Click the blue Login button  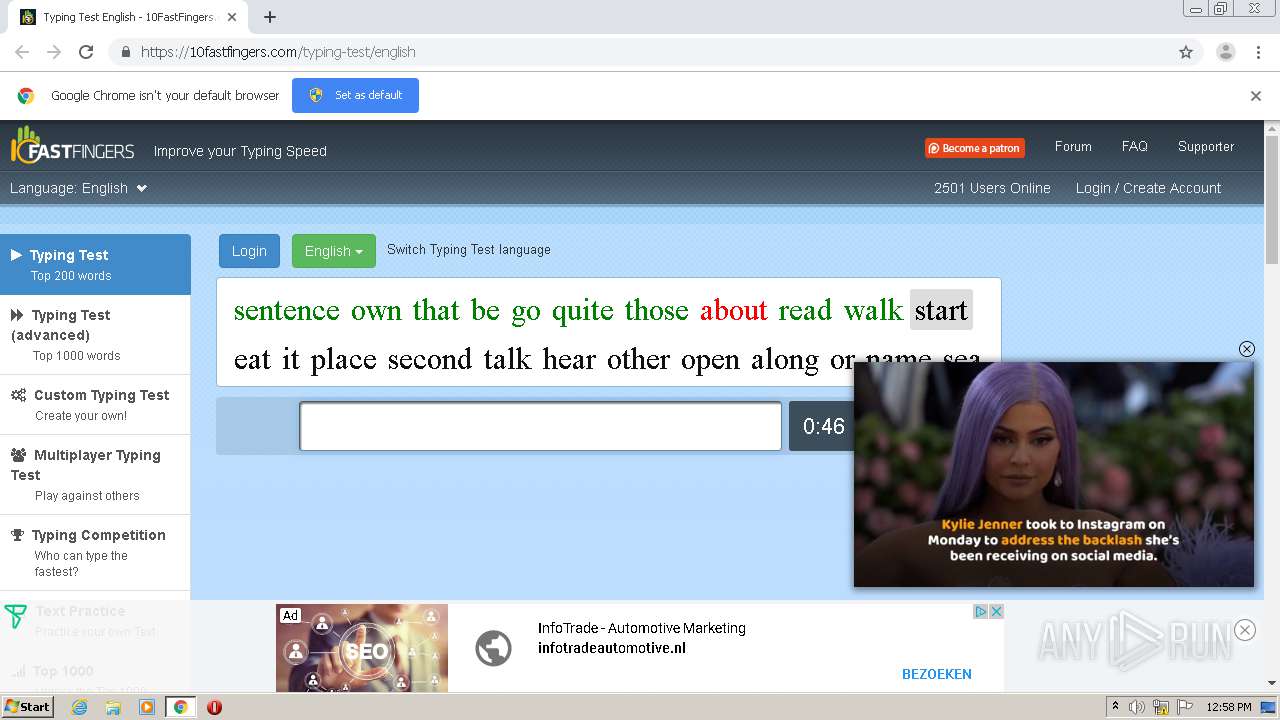(249, 251)
